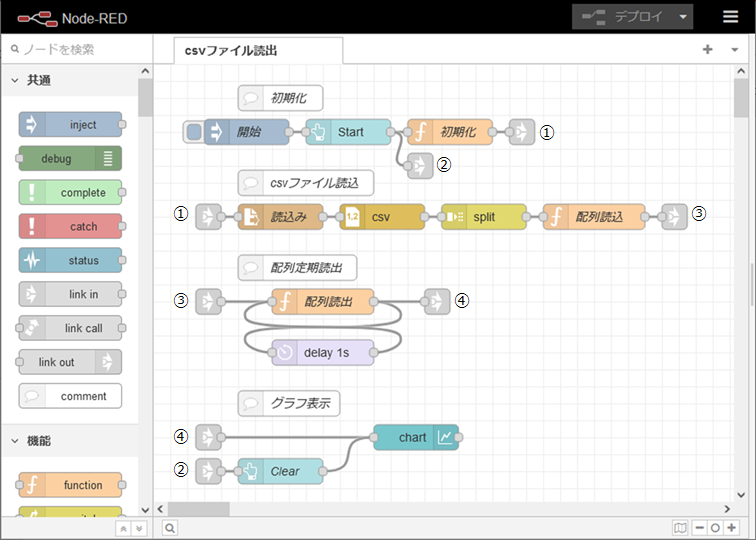Click the zoom out minus icon

[x=700, y=527]
